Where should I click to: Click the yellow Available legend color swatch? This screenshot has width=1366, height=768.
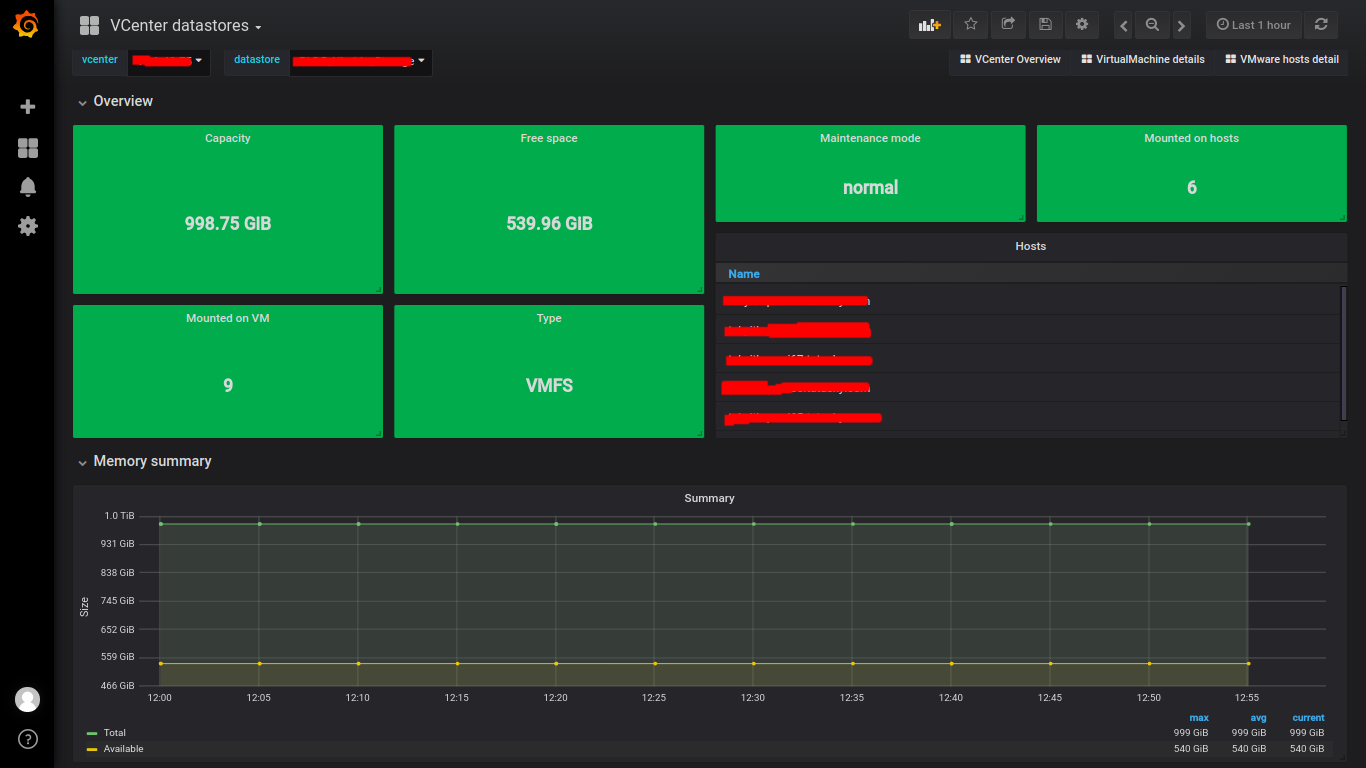tap(92, 749)
